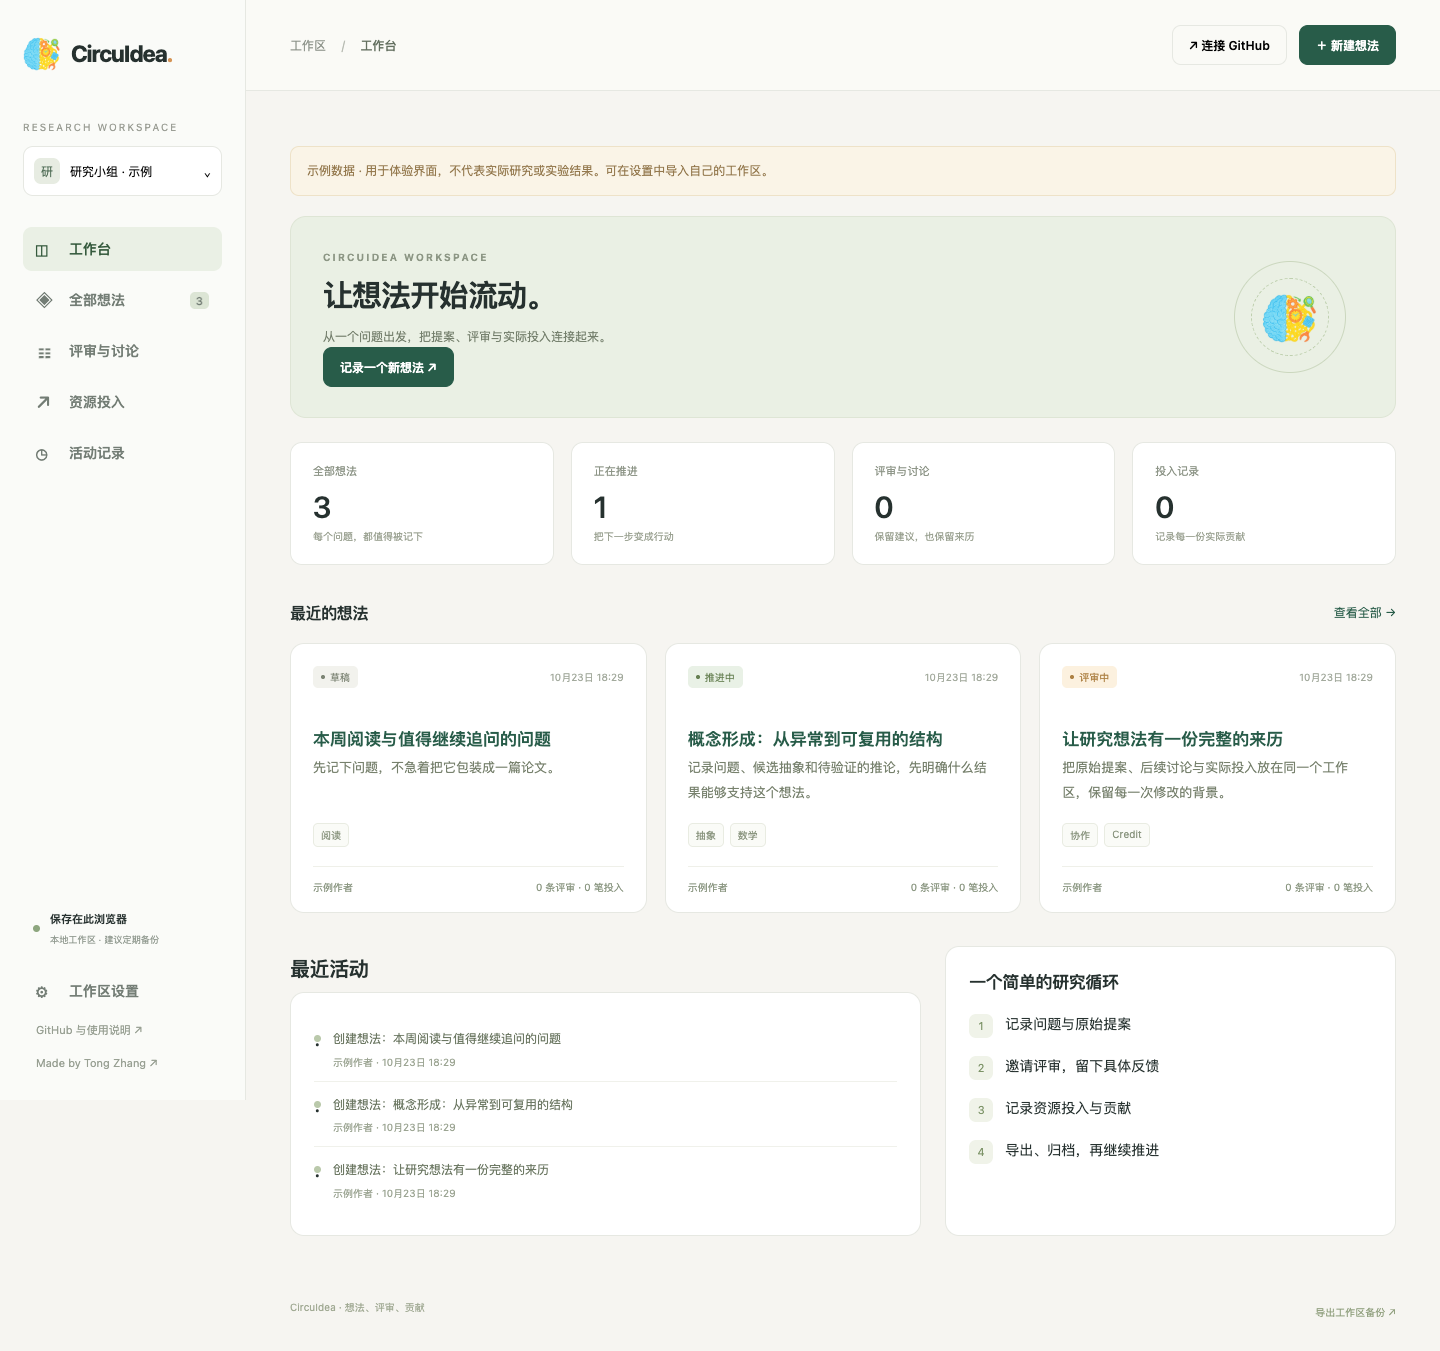This screenshot has height=1351, width=1440.
Task: Click the 评审中 status badge
Action: click(x=1090, y=677)
